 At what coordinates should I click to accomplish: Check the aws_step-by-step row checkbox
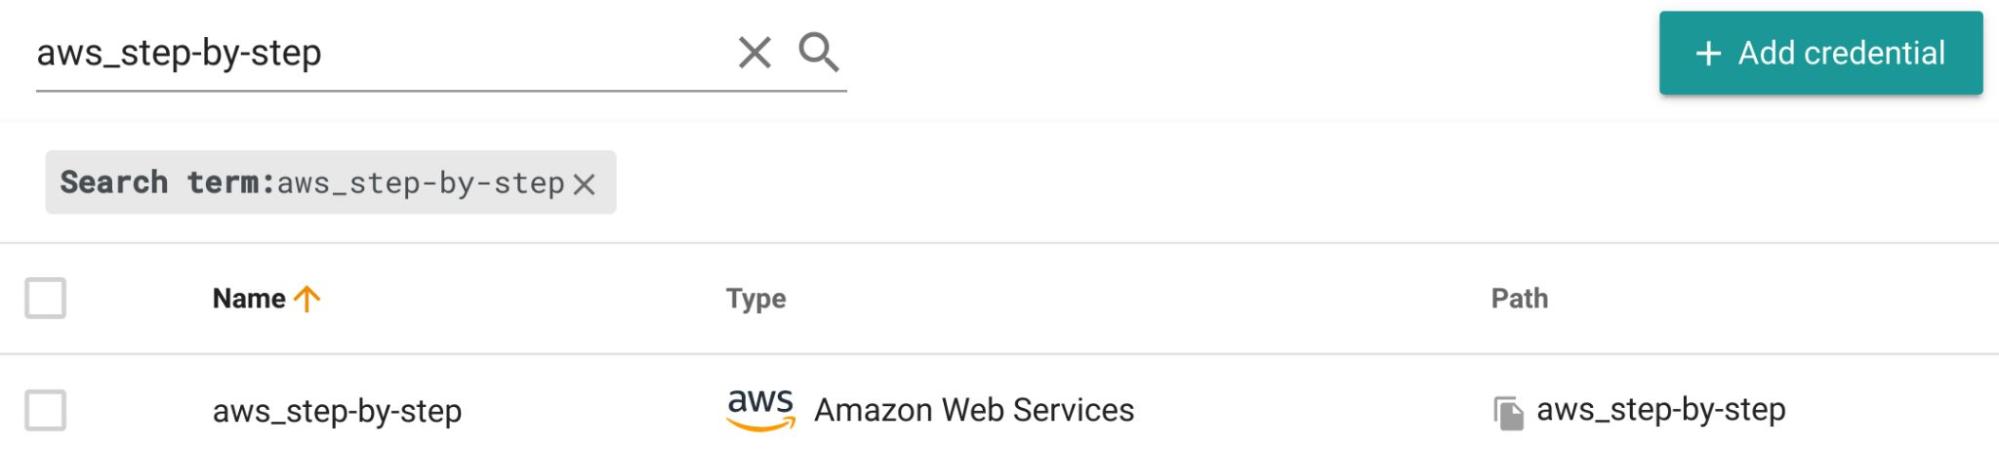pos(45,410)
